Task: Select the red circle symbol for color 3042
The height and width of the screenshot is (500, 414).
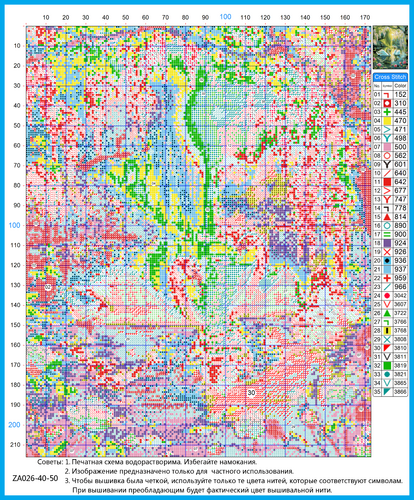Action: click(x=387, y=295)
